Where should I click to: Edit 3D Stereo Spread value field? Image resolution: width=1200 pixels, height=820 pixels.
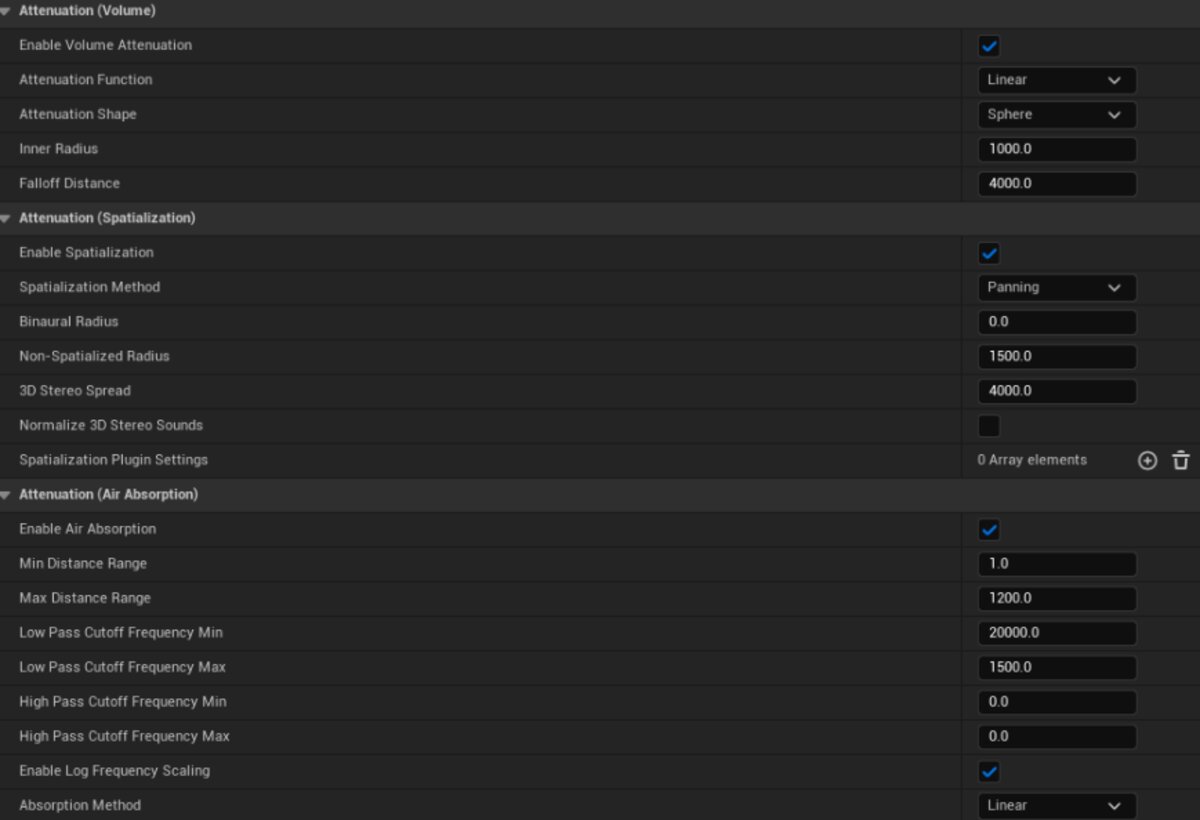tap(1056, 391)
